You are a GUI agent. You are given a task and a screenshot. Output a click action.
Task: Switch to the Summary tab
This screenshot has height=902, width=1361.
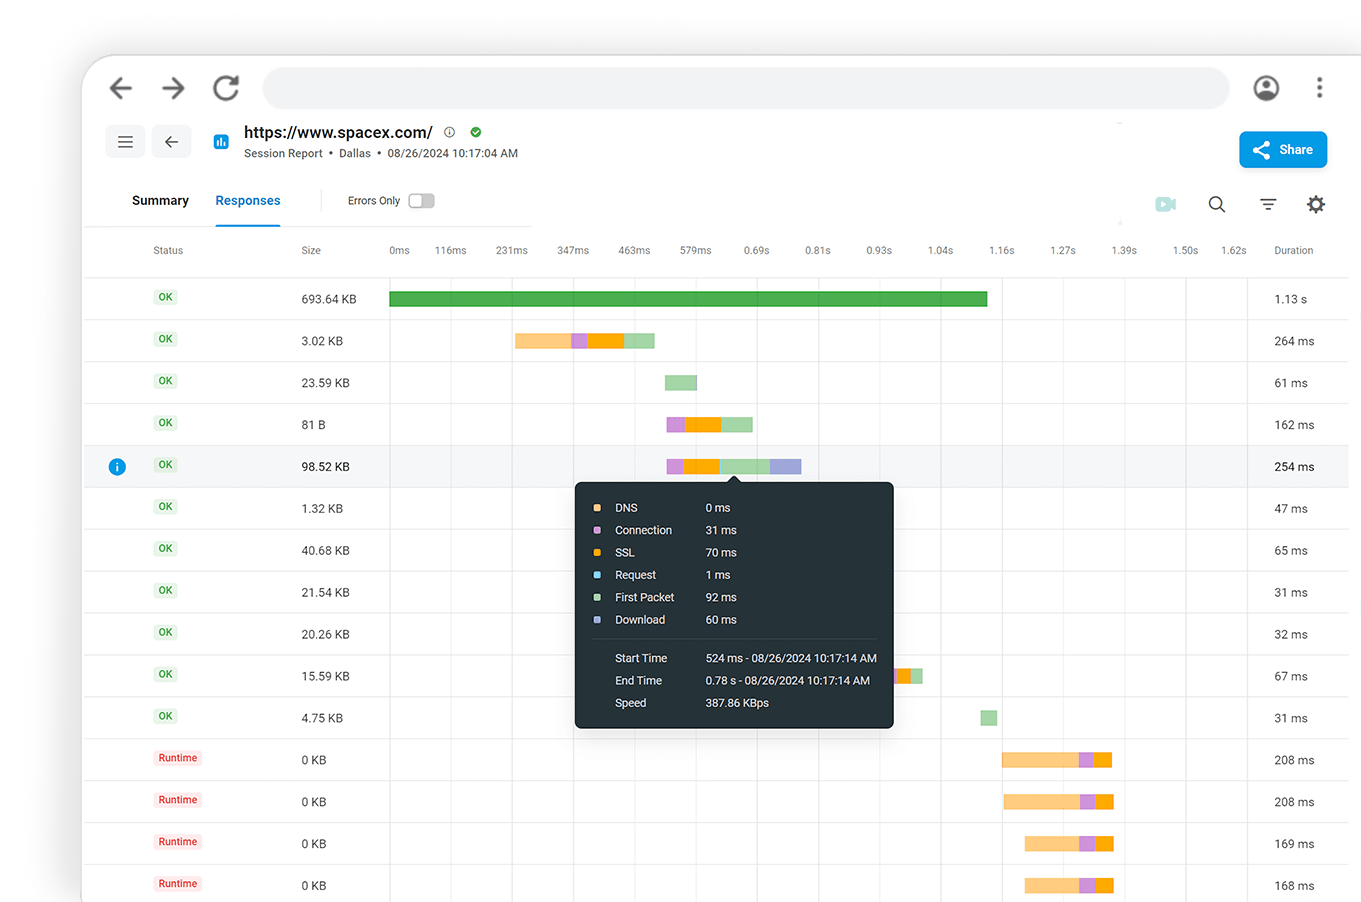click(x=160, y=200)
